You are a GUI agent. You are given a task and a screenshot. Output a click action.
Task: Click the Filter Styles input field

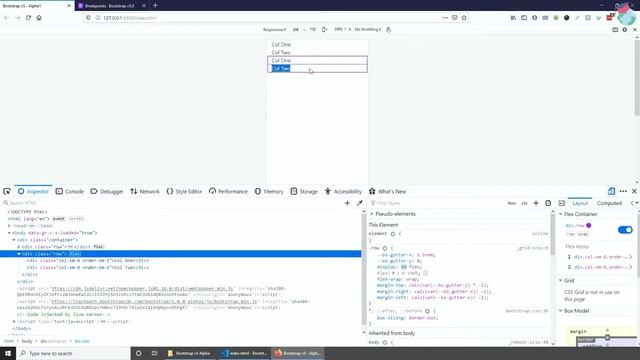click(x=437, y=203)
